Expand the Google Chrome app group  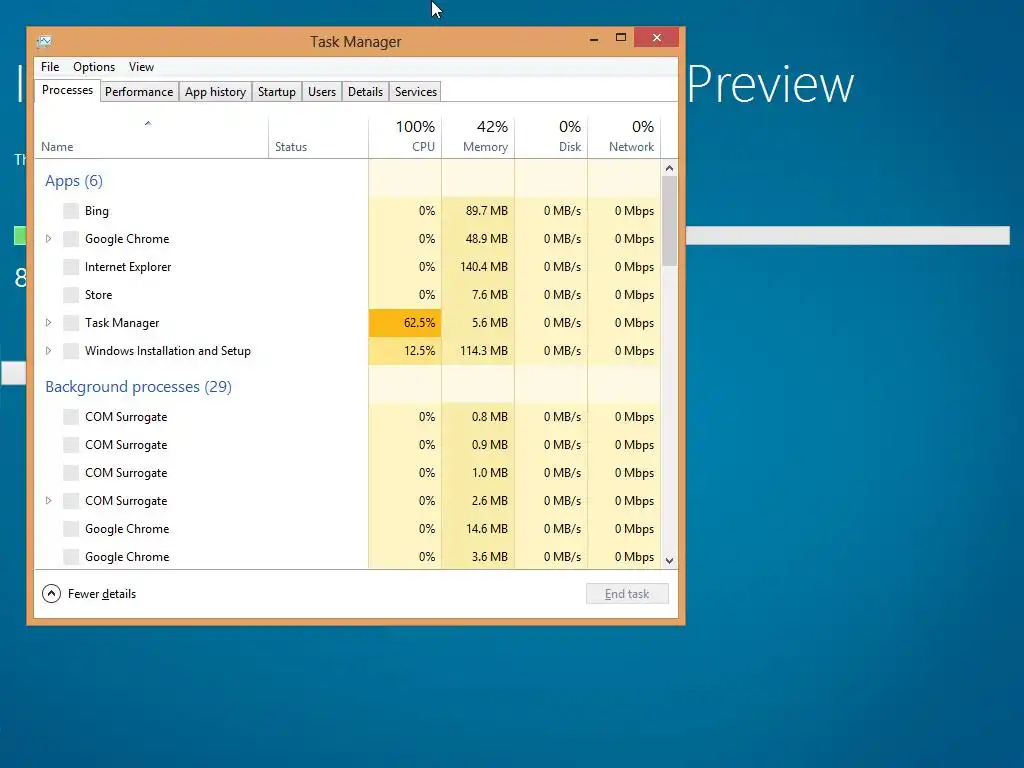pos(48,239)
